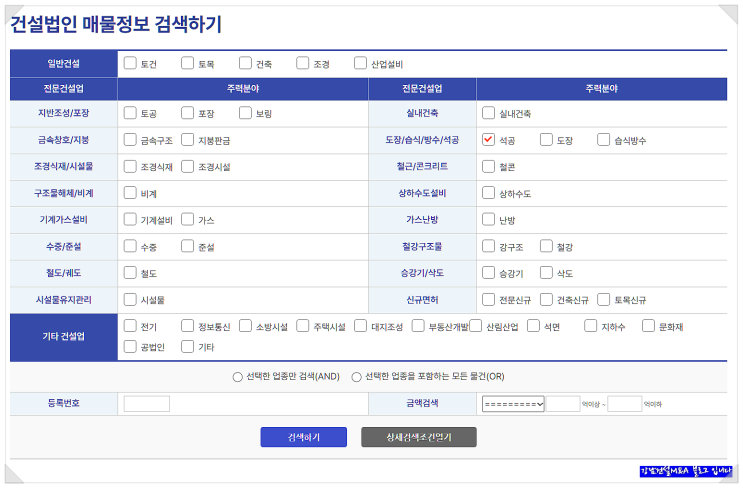
Task: Check the 삭도 checkbox
Action: click(546, 273)
